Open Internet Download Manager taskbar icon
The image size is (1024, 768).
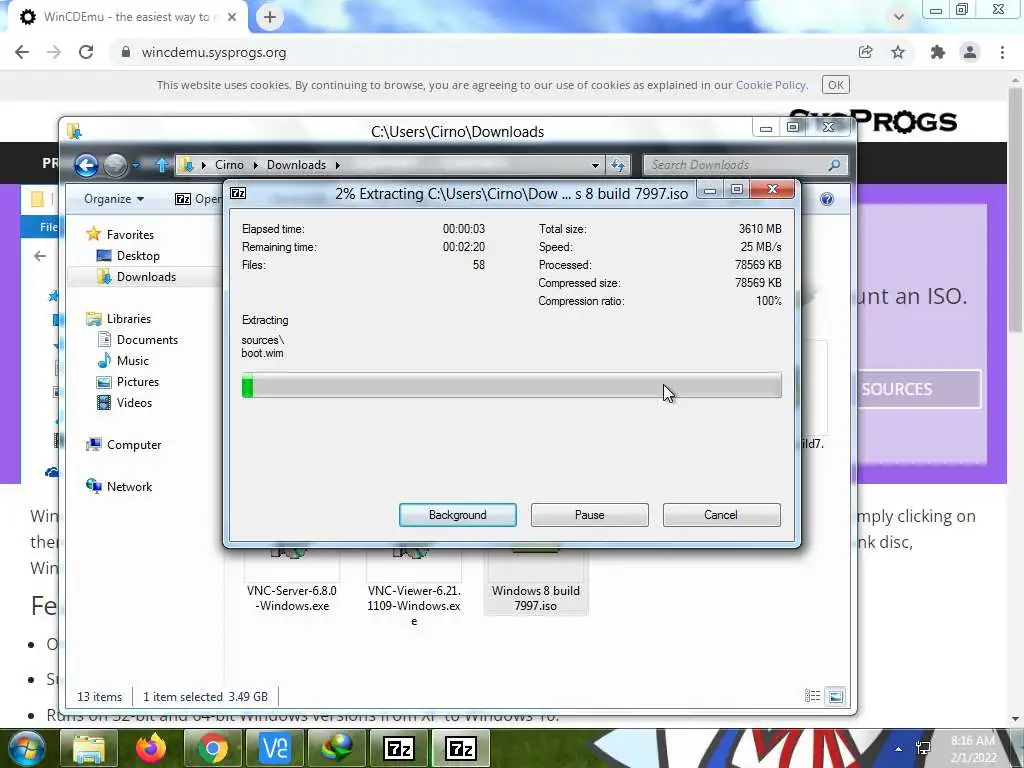[336, 748]
